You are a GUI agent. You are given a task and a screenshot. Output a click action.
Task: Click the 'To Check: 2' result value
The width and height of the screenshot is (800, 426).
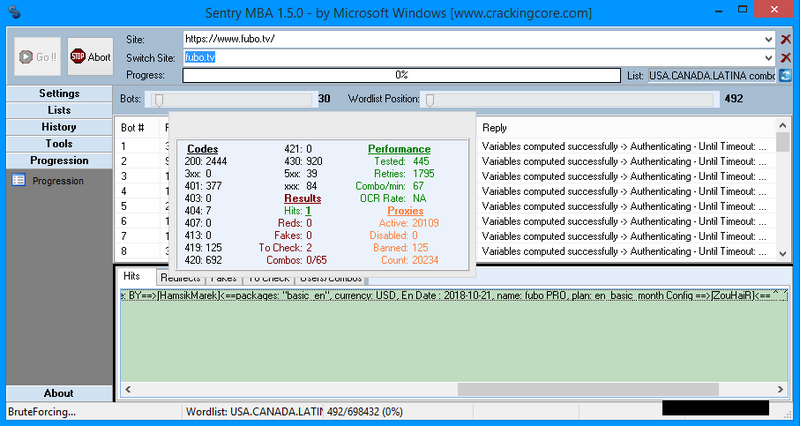coord(285,248)
